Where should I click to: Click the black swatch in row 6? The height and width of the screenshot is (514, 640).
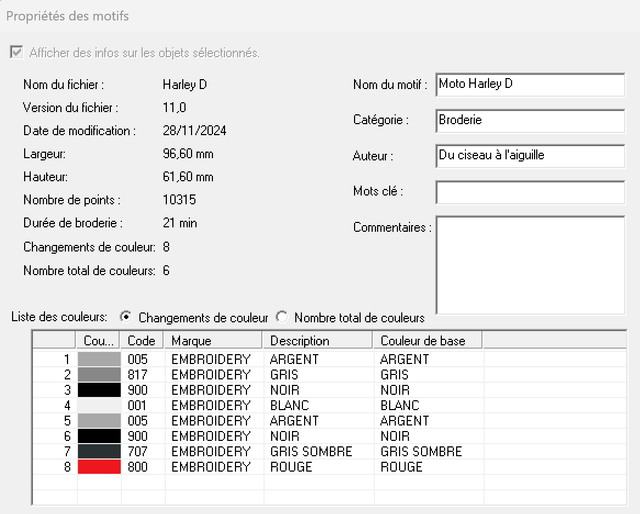tap(99, 436)
